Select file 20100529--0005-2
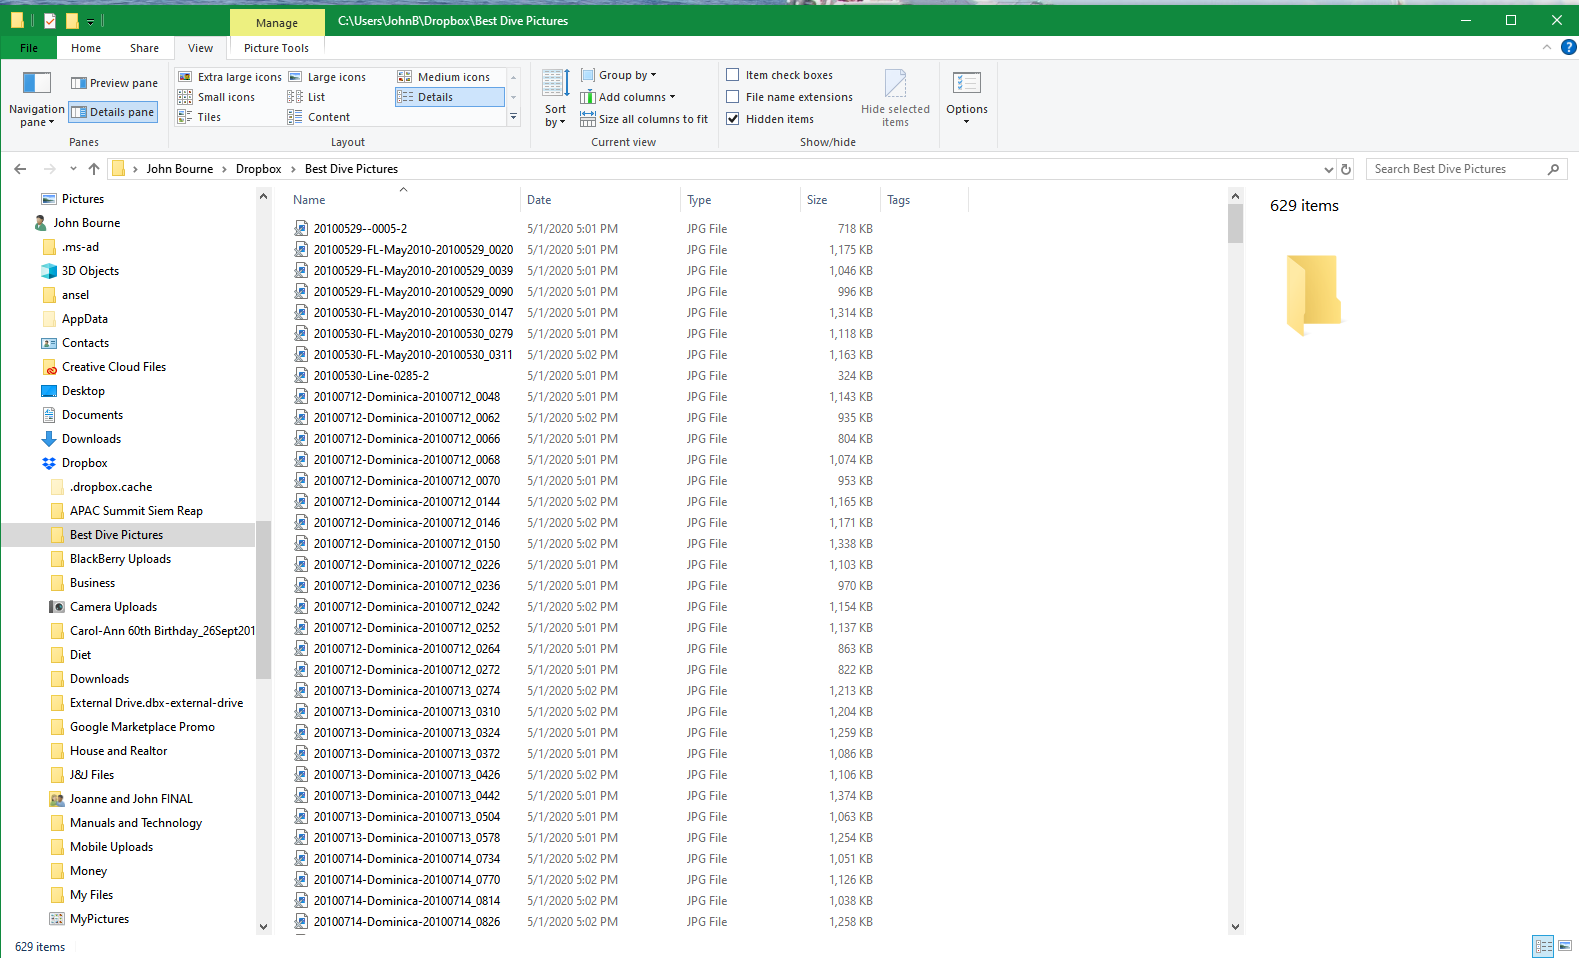This screenshot has width=1579, height=958. 360,229
